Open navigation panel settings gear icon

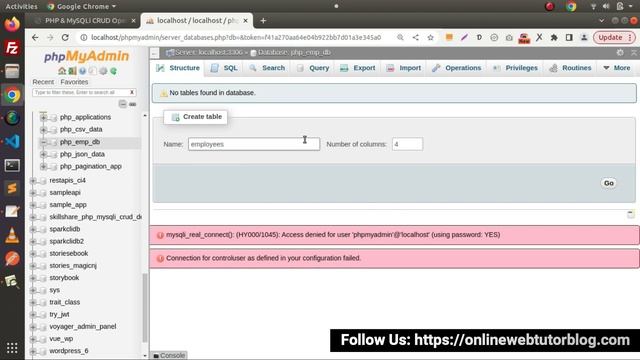tap(103, 71)
